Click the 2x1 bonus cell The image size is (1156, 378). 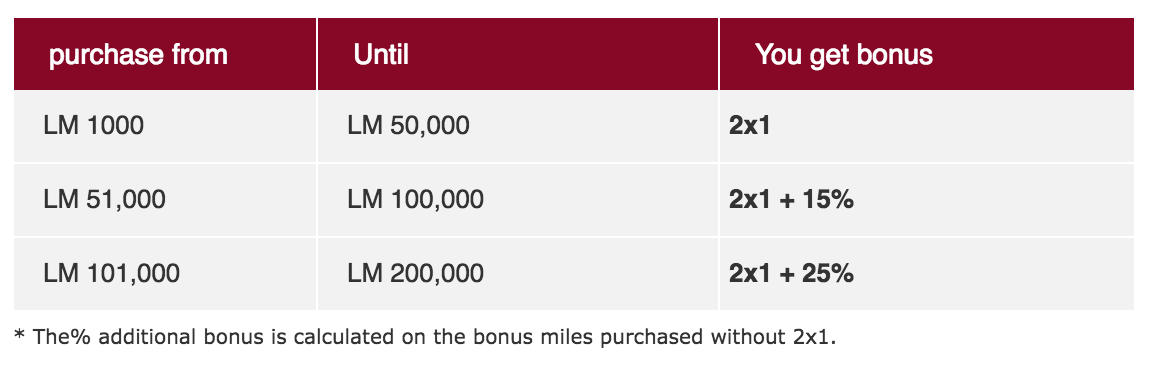(927, 126)
